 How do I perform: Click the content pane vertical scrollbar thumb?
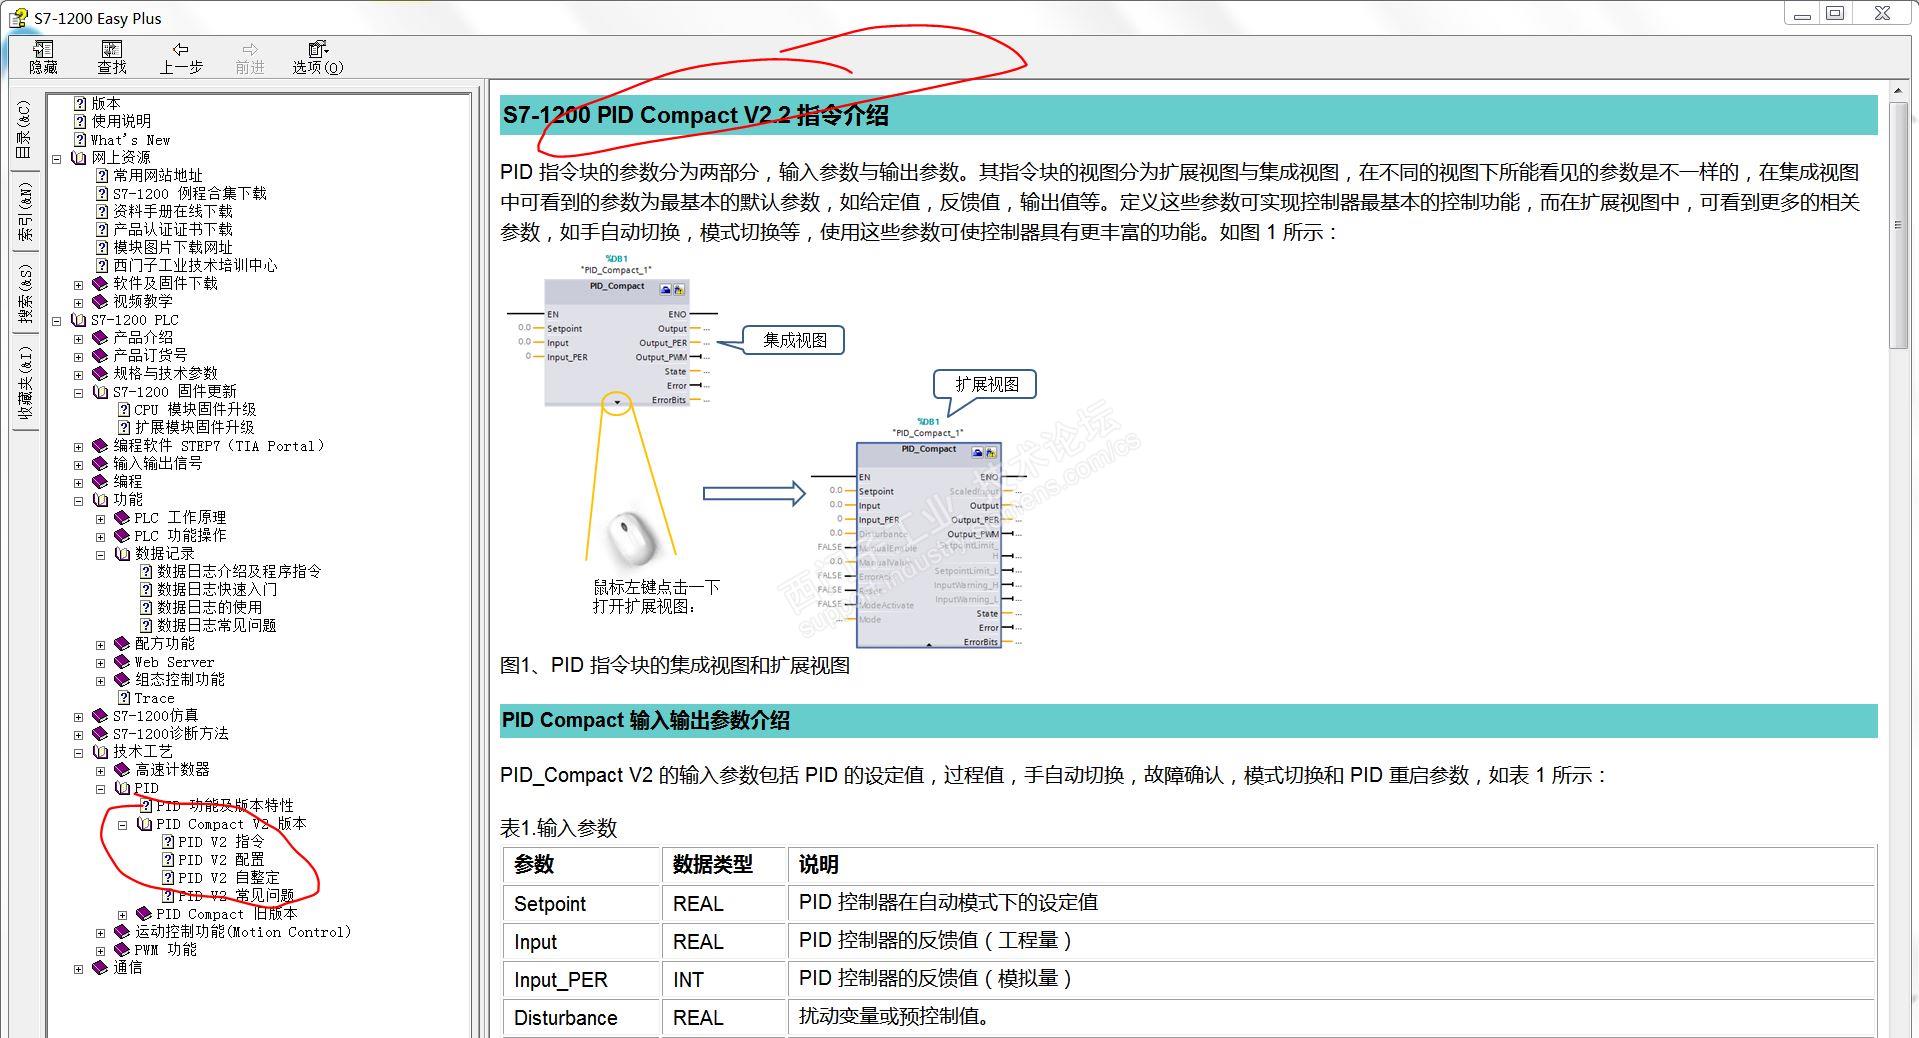click(1898, 225)
